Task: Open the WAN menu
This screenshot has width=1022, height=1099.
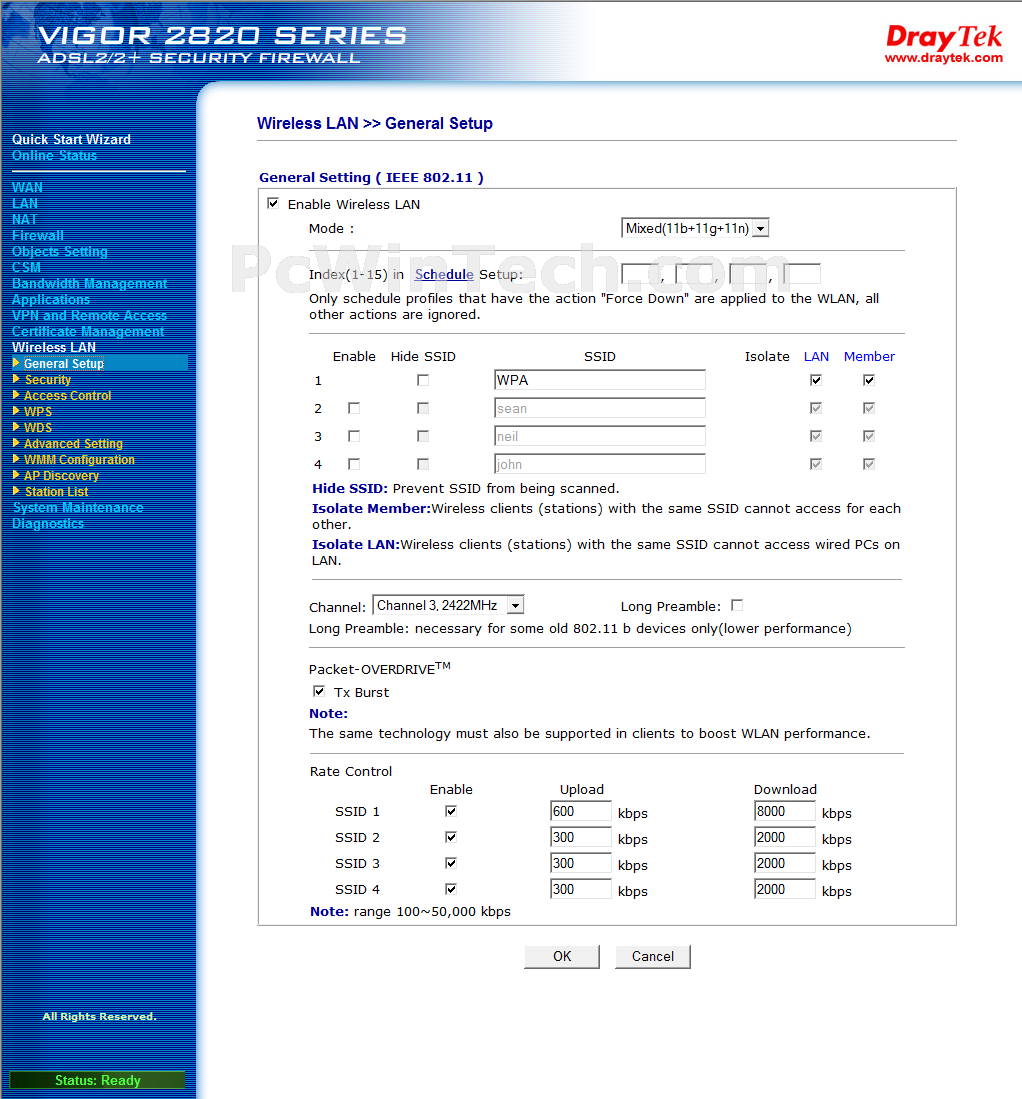Action: coord(27,187)
